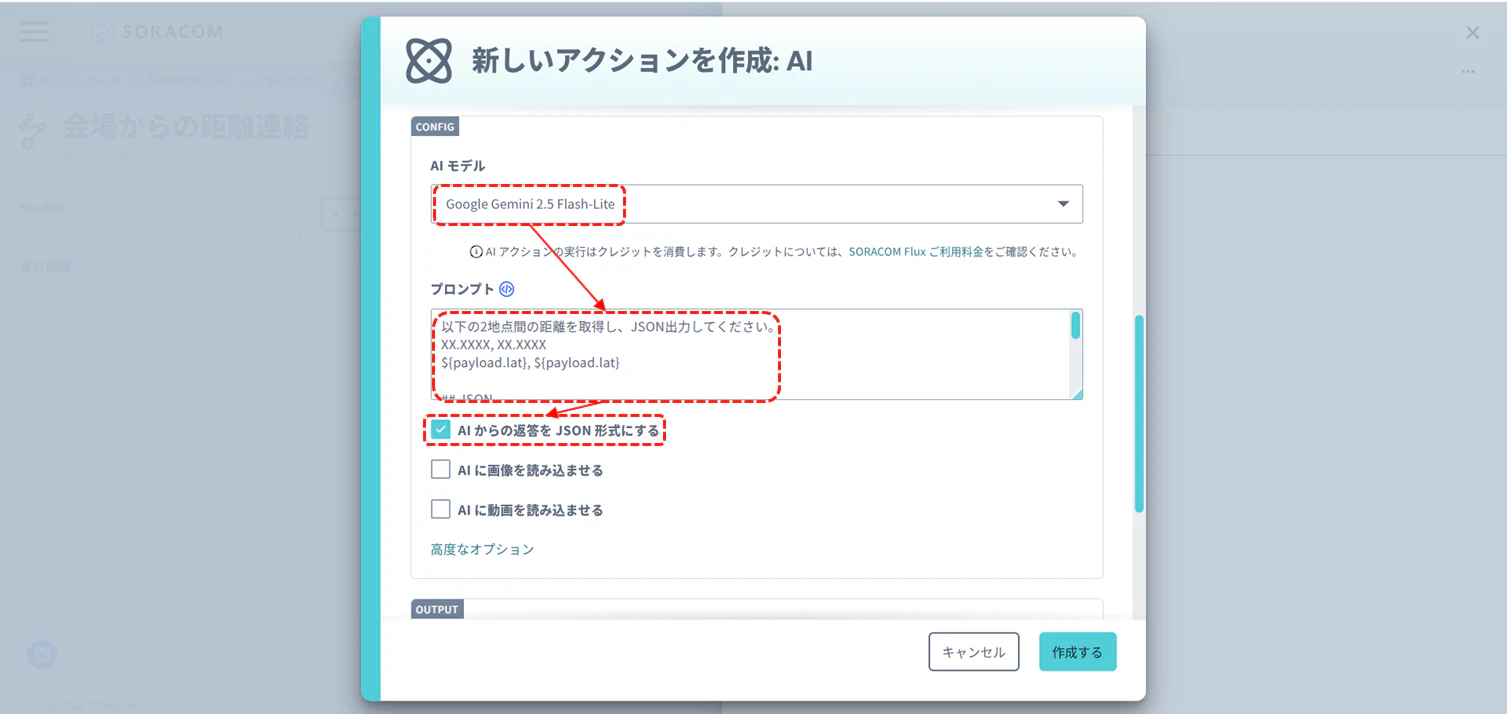Click the info icon beside the credit notice
The width and height of the screenshot is (1507, 714).
[476, 252]
